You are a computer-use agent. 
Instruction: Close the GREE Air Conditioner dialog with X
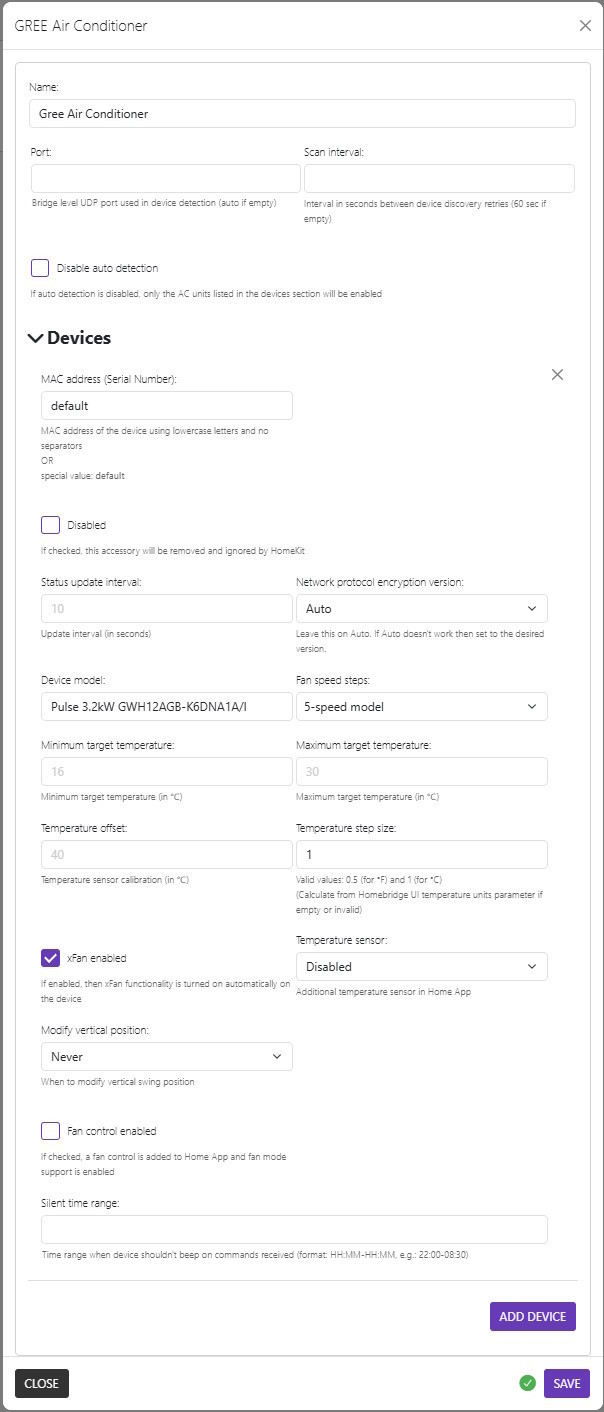(x=585, y=26)
